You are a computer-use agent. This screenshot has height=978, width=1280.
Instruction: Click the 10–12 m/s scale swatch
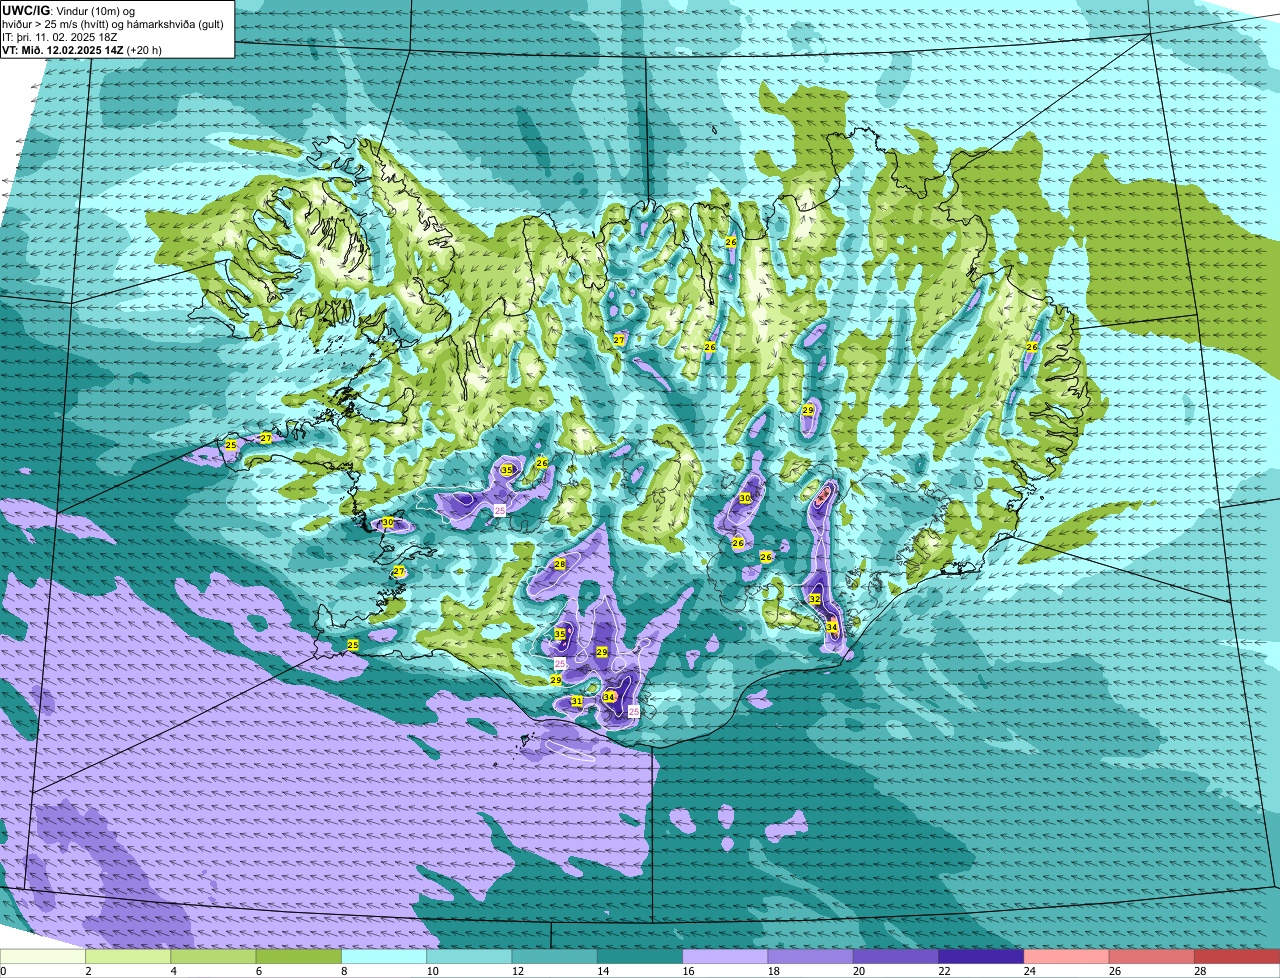point(469,956)
